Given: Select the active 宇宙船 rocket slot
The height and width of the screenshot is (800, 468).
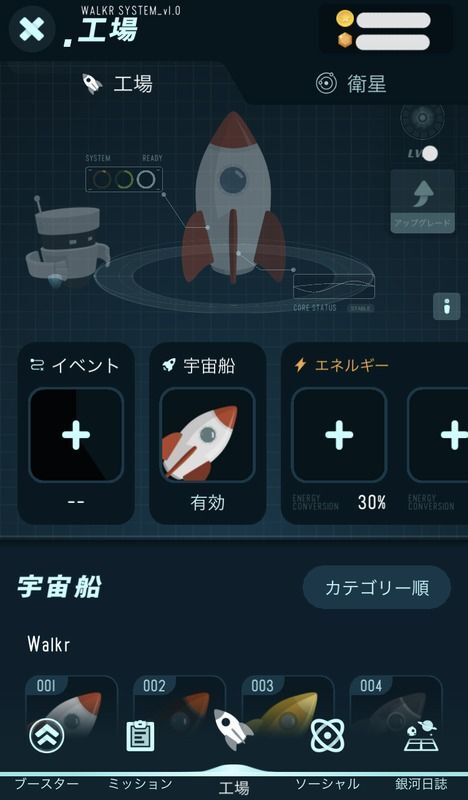Looking at the screenshot, I should (x=207, y=435).
